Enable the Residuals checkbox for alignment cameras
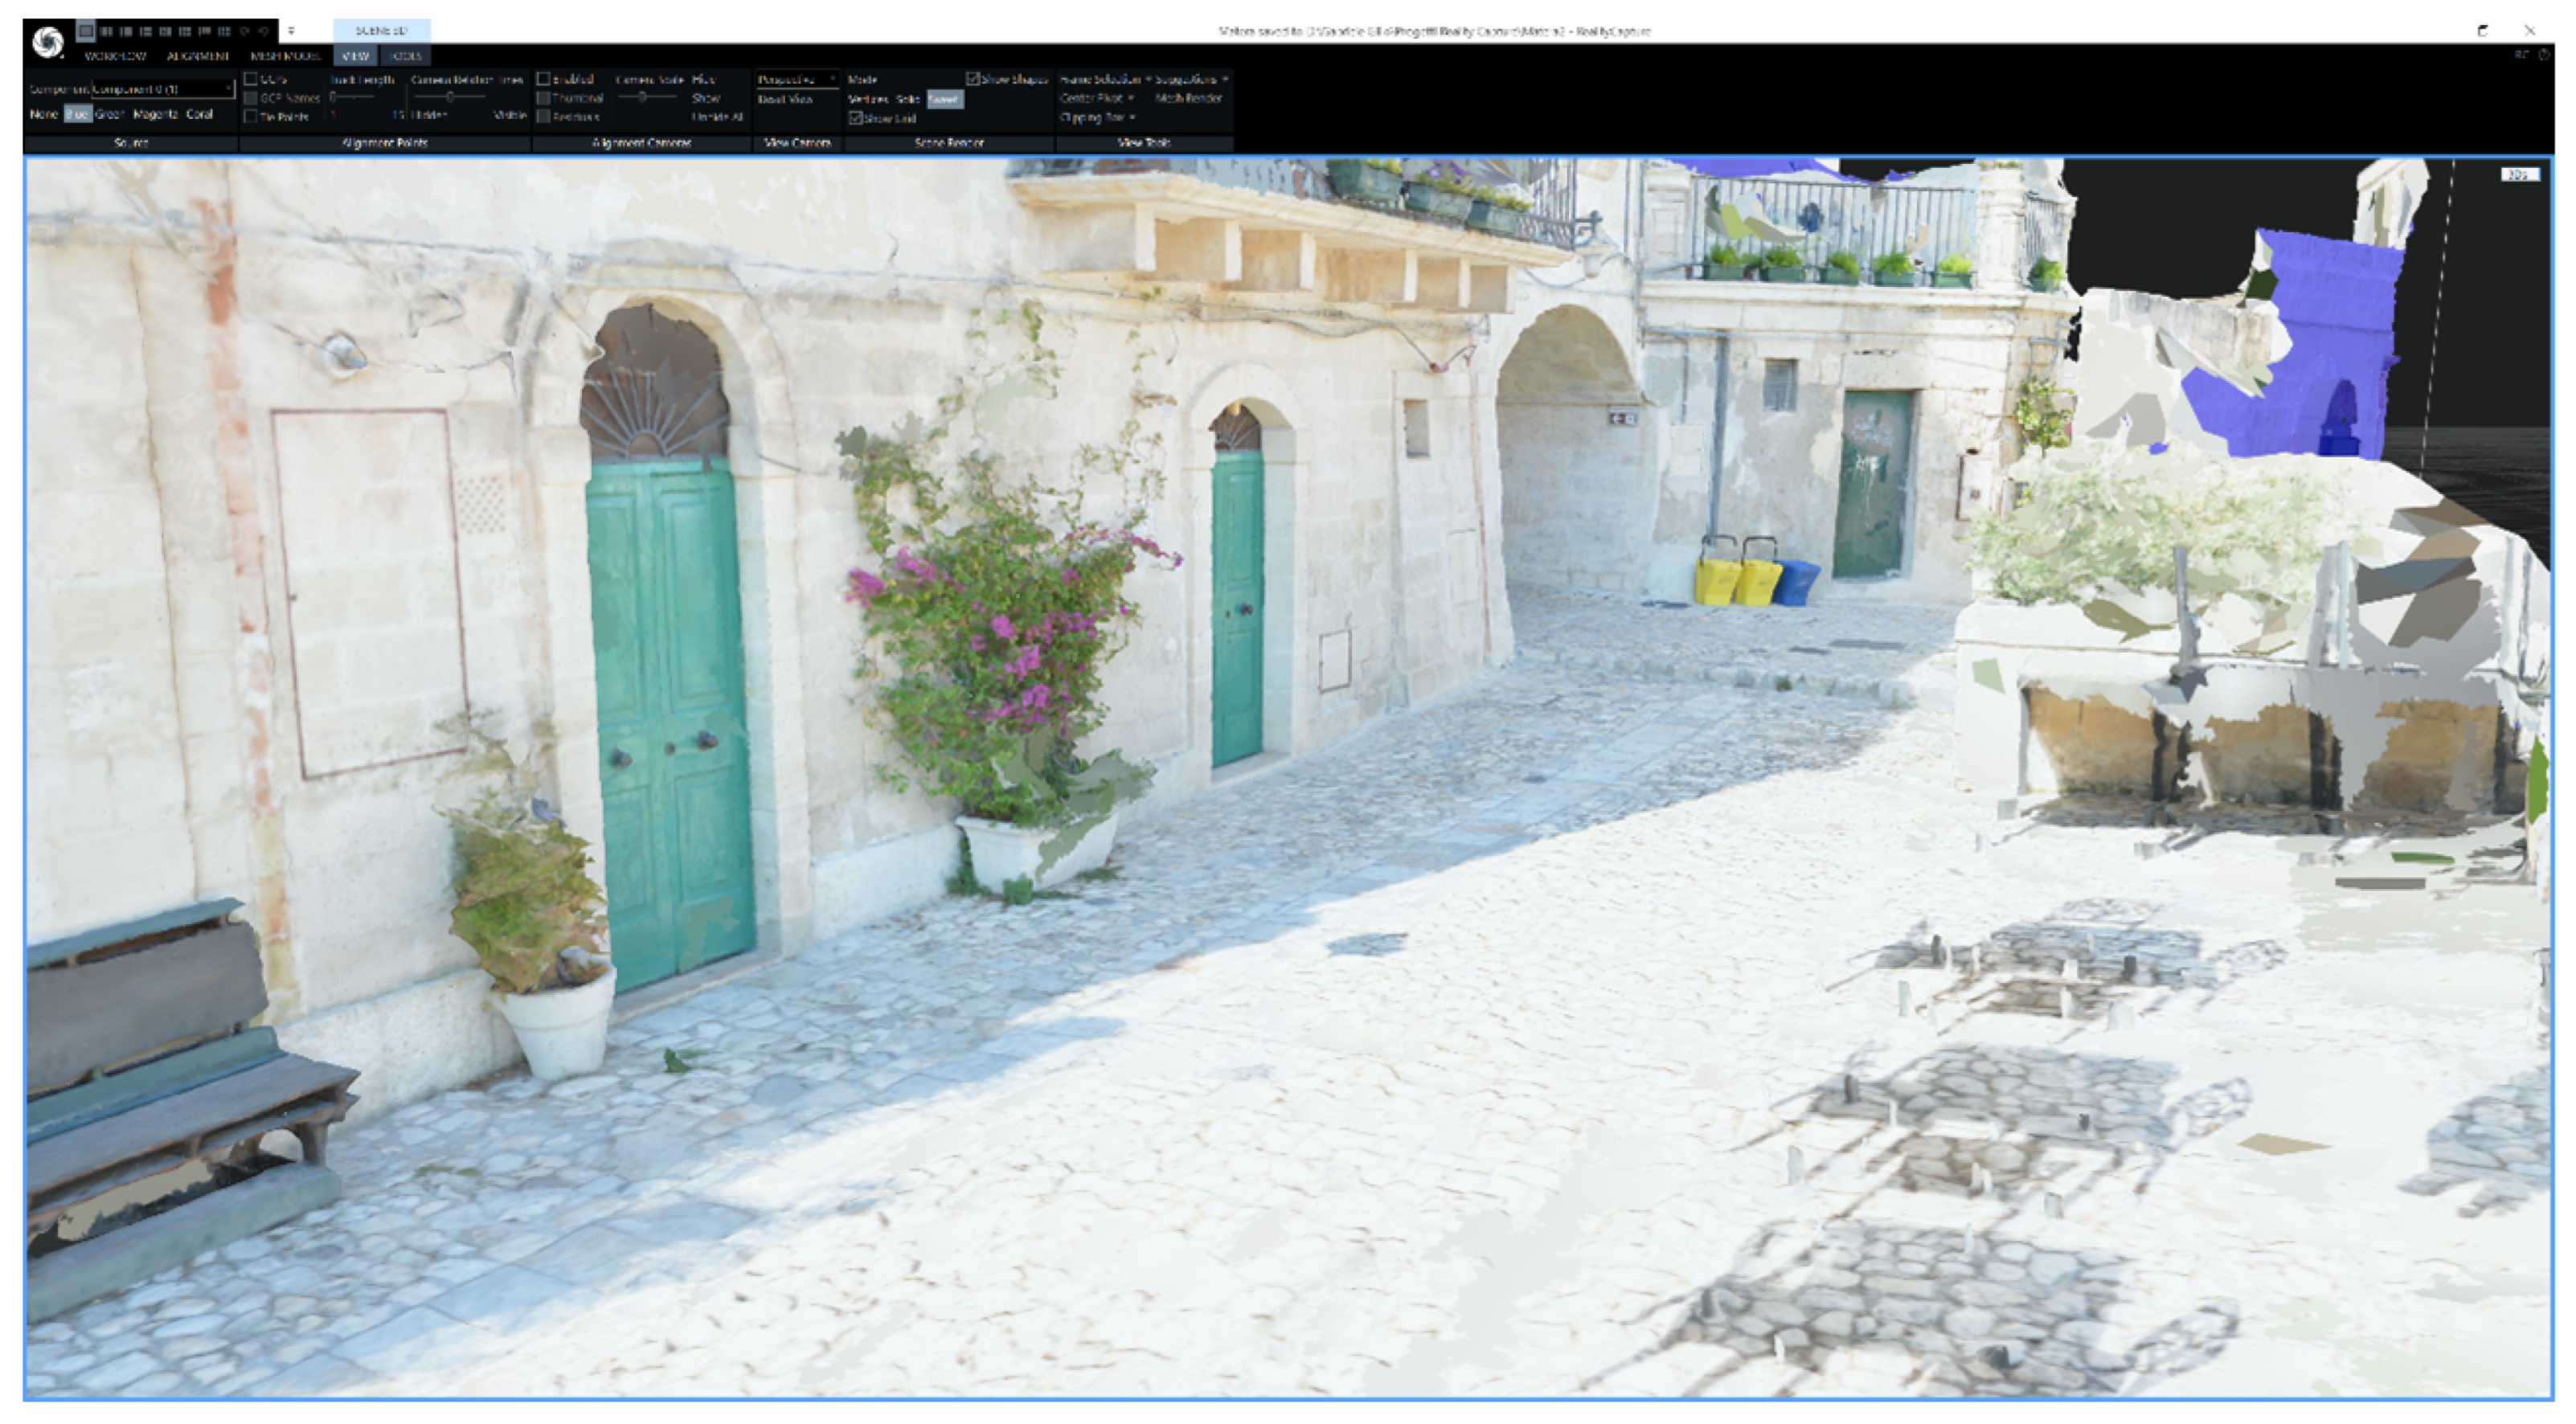Image resolution: width=2576 pixels, height=1424 pixels. point(543,117)
